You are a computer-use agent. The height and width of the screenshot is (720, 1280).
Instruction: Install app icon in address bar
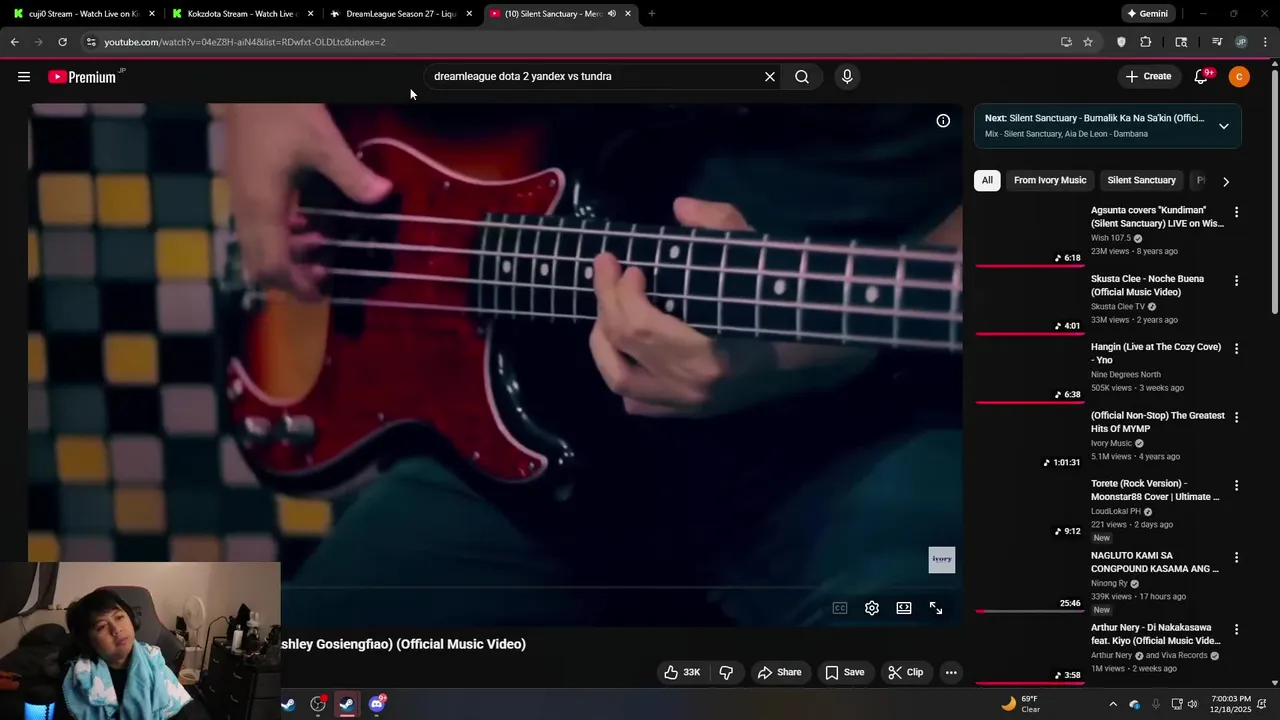(x=1066, y=42)
